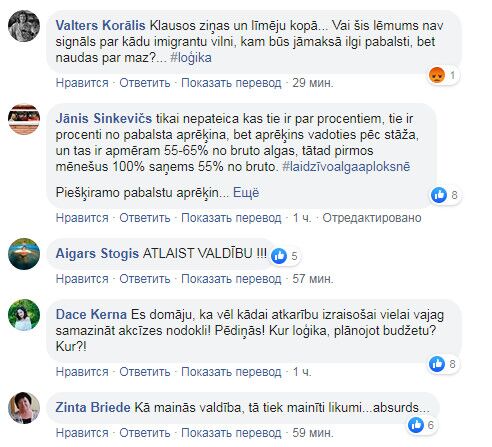Show translation of Dace Kerna comment
This screenshot has width=492, height=447.
point(231,372)
